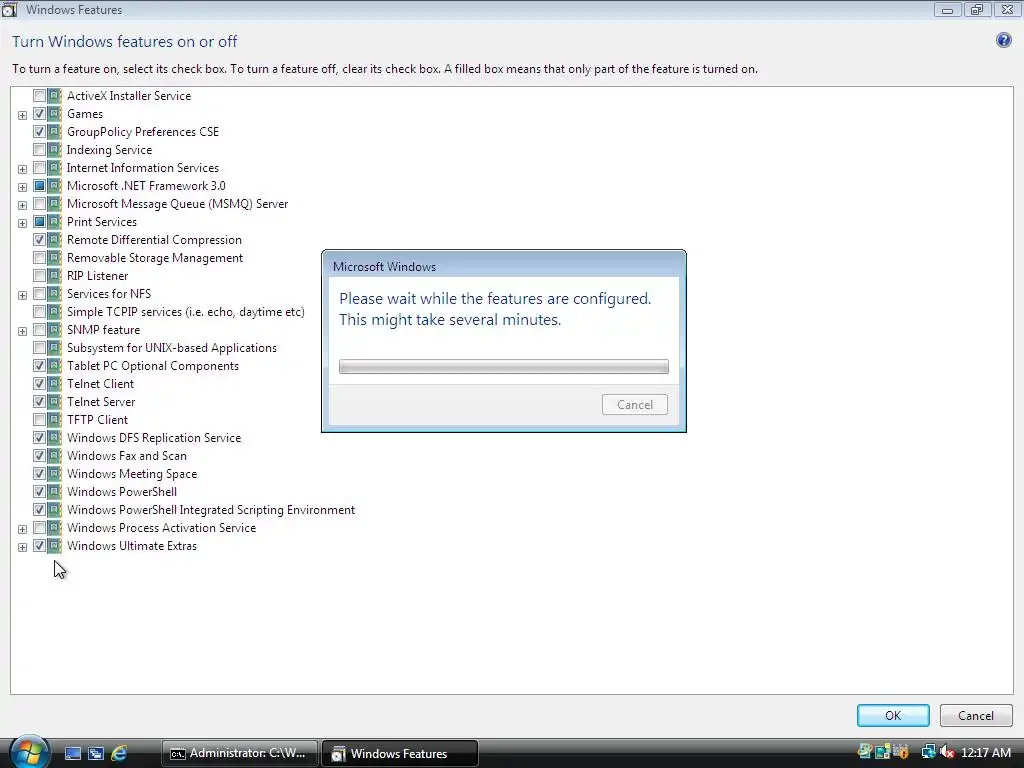Click the feature icon beside Windows Meeting Space
The image size is (1024, 768).
[x=55, y=473]
